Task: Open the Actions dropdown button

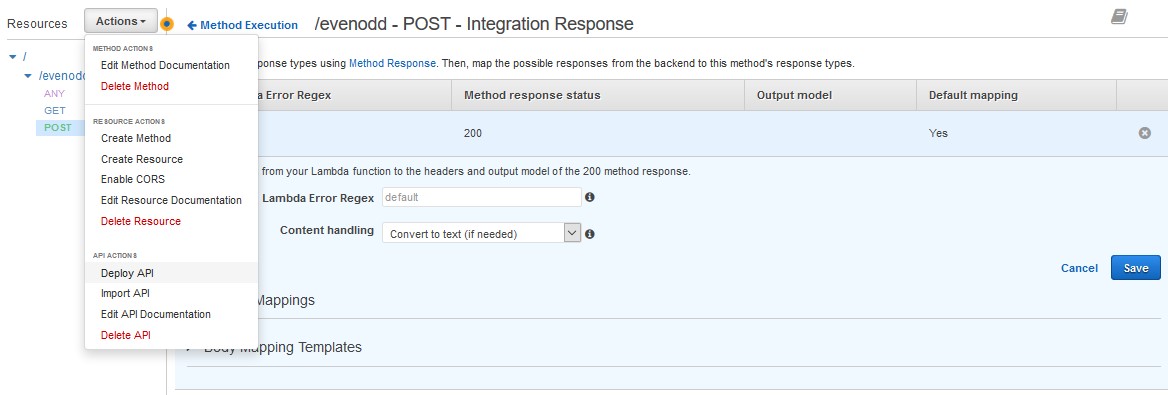Action: pos(121,22)
